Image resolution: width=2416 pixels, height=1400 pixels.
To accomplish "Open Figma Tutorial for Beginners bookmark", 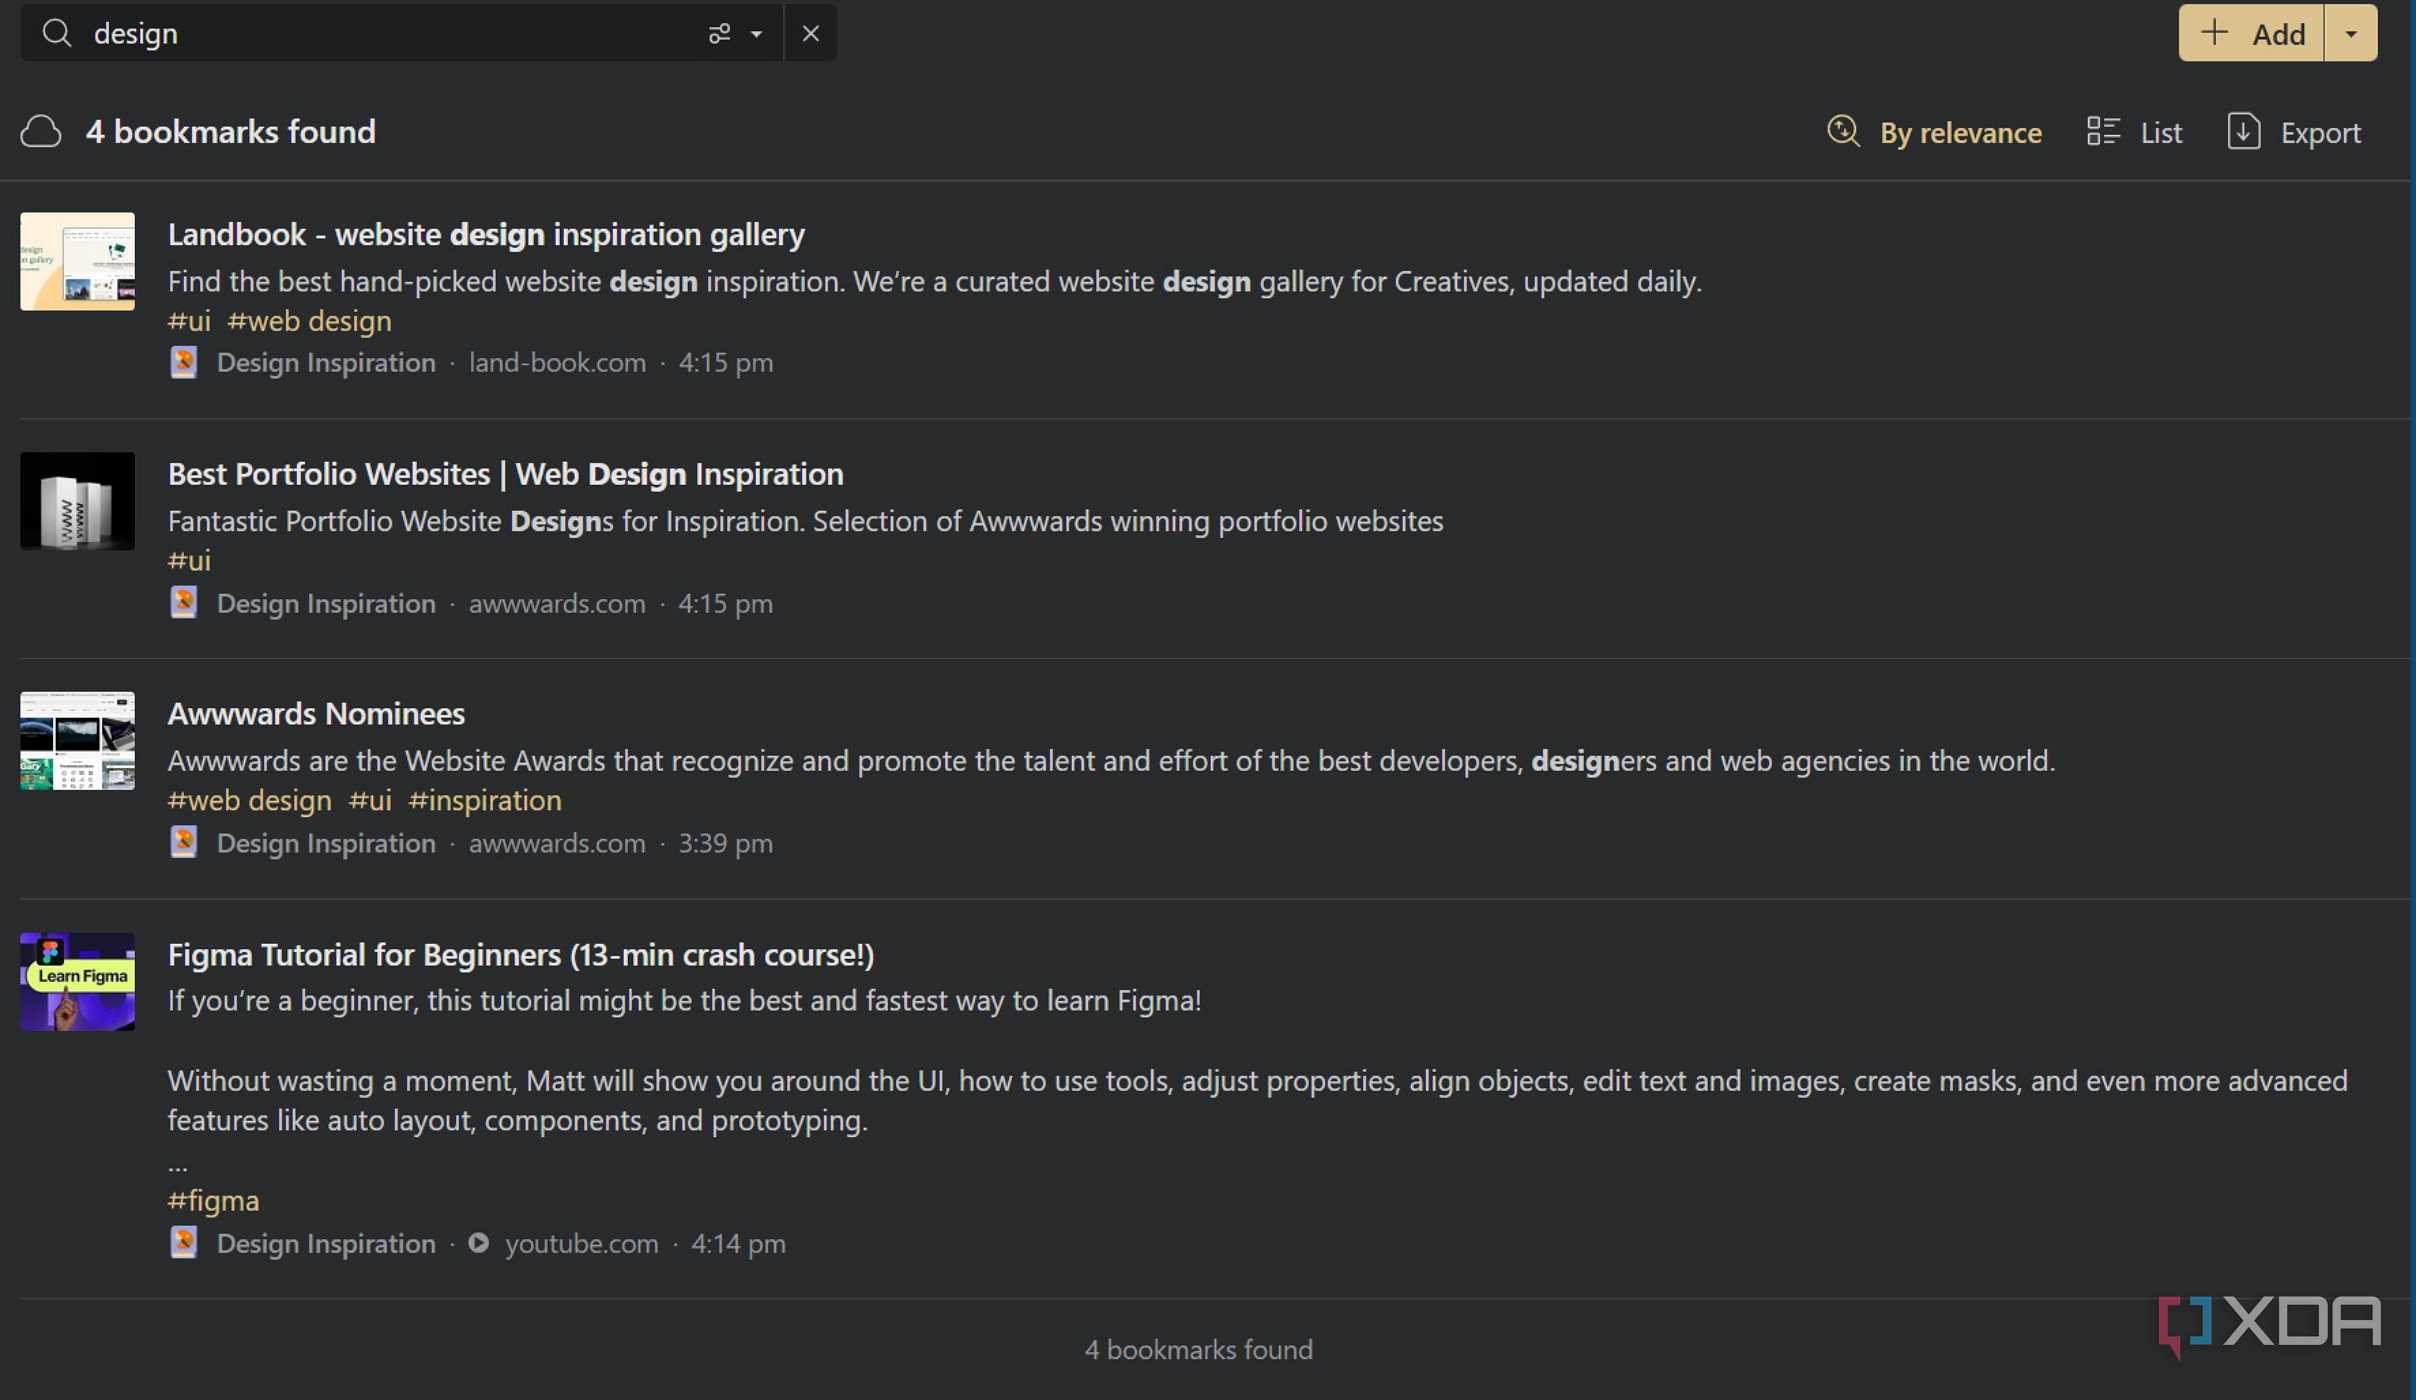I will click(520, 955).
